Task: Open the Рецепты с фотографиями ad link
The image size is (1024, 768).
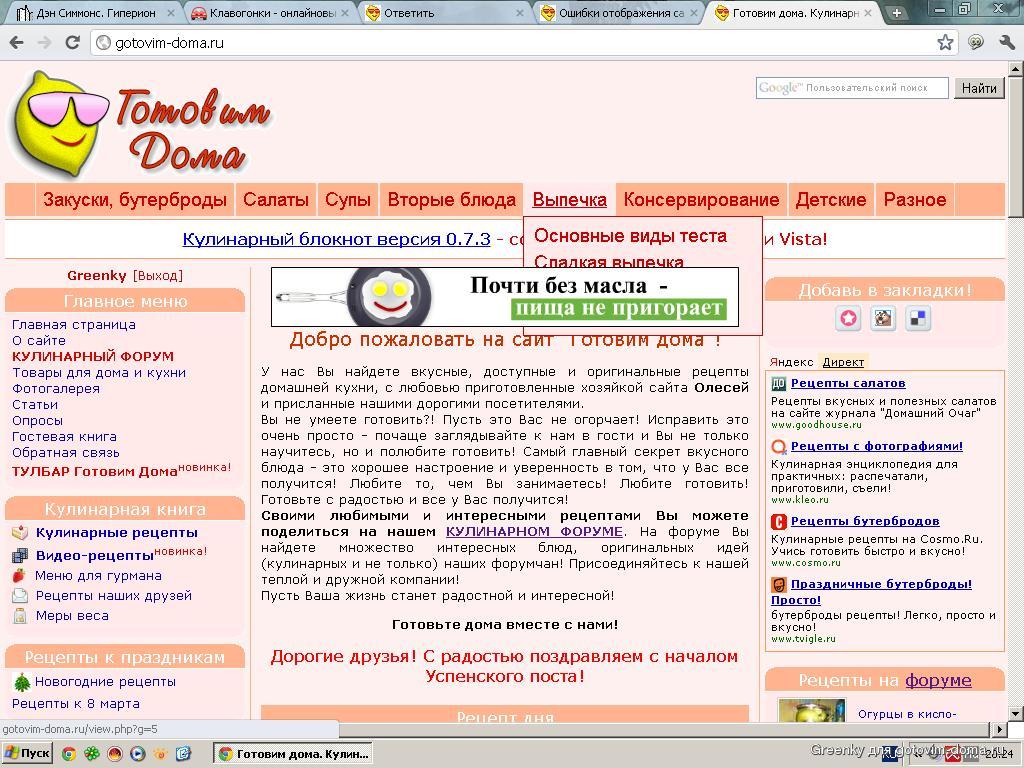Action: click(876, 446)
